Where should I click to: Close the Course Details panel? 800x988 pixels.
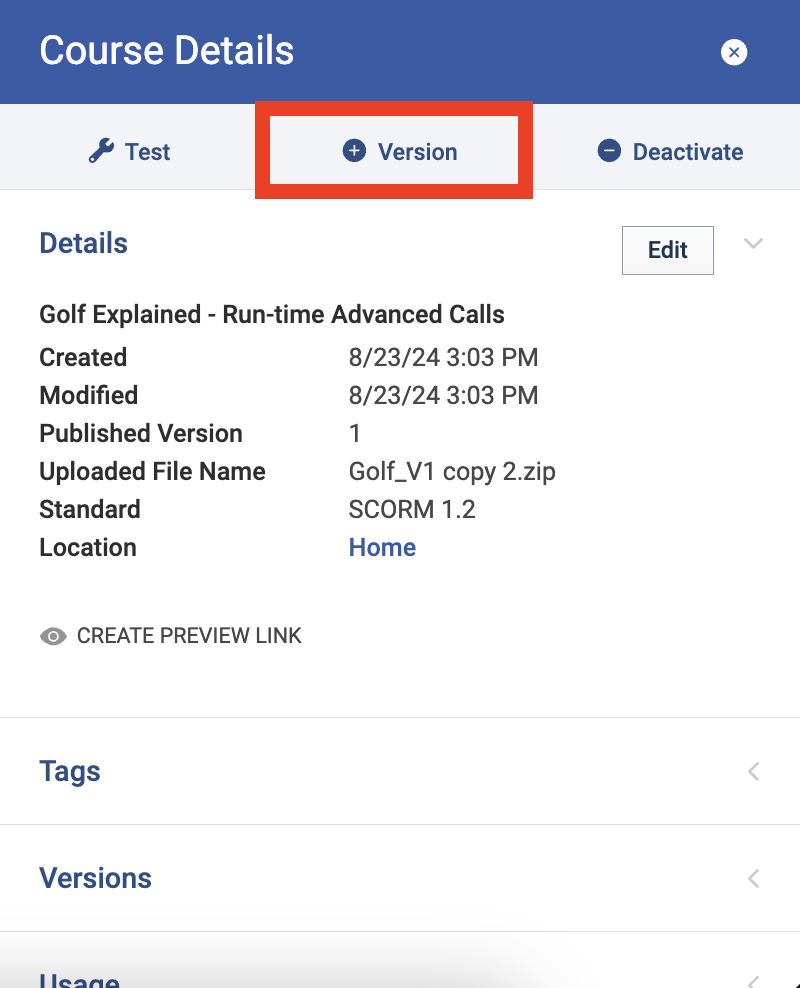pyautogui.click(x=734, y=52)
